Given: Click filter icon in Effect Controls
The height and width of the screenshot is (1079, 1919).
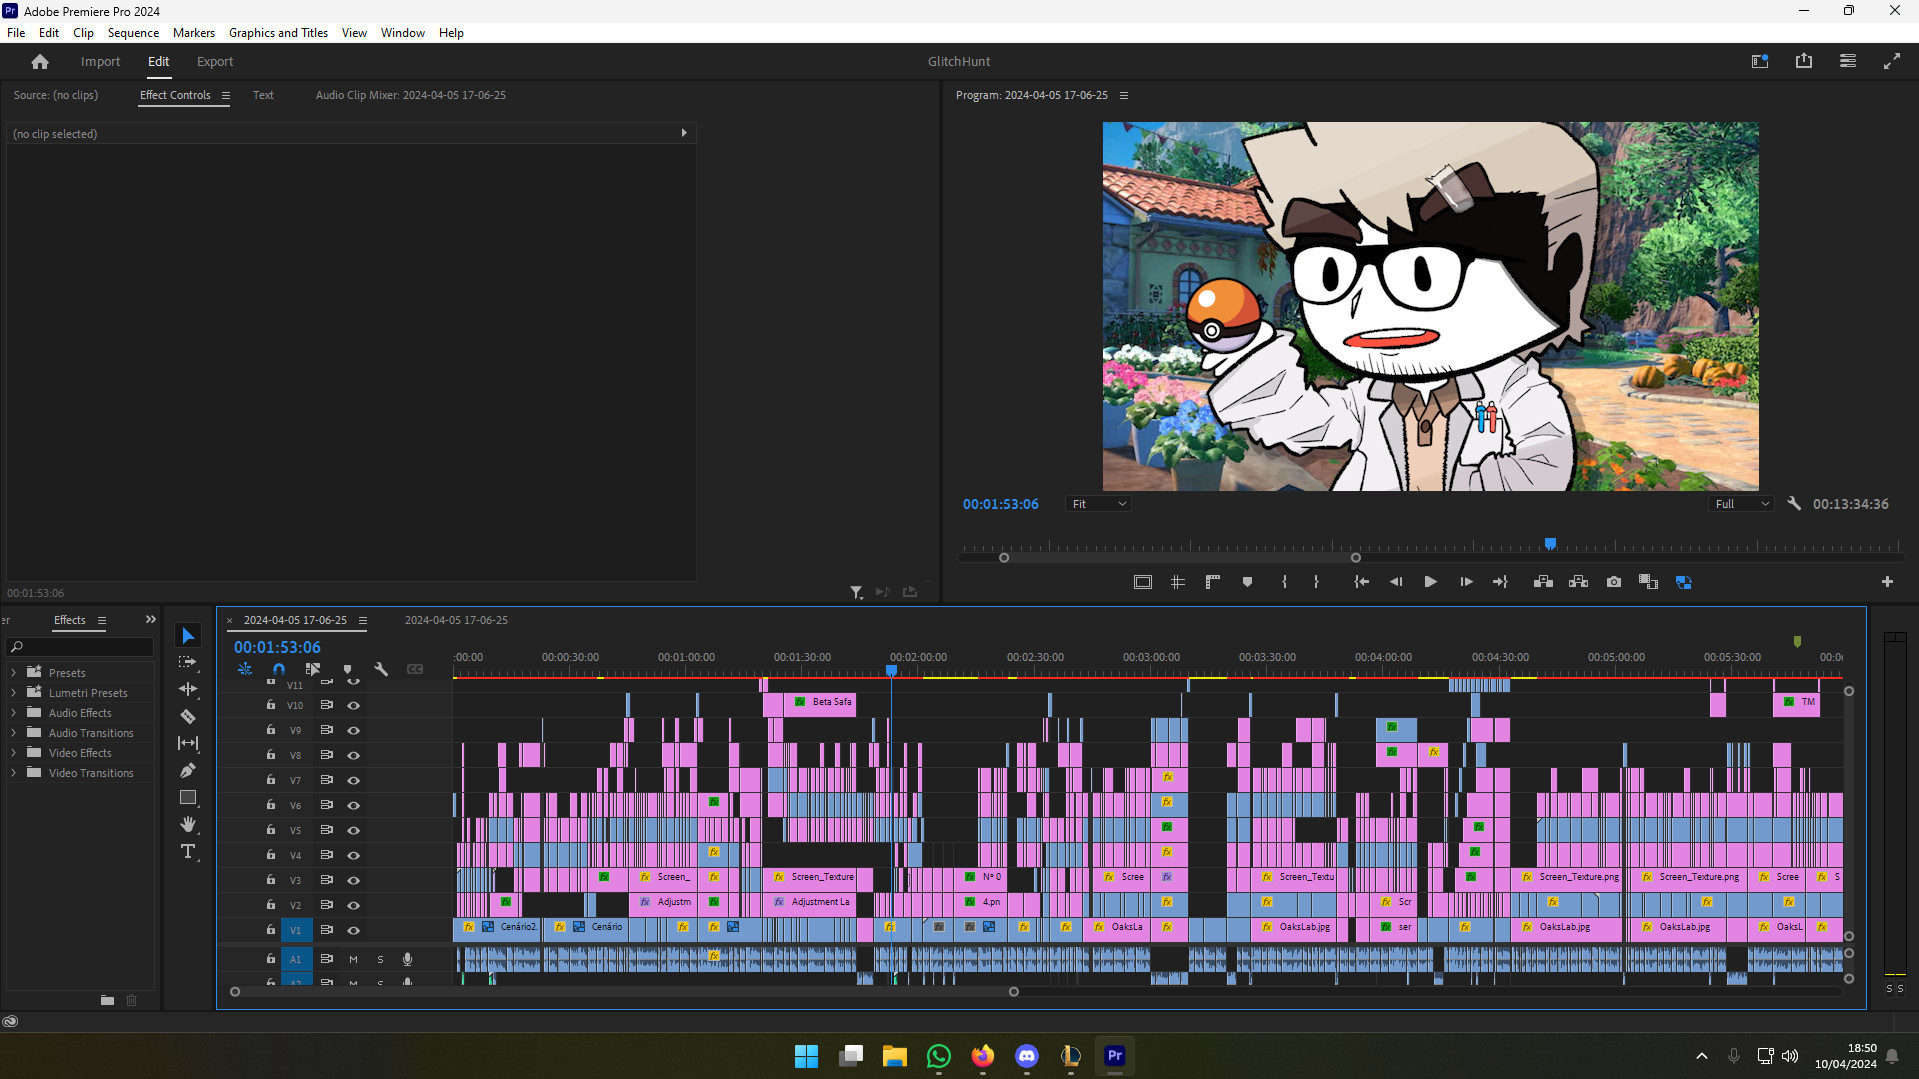Looking at the screenshot, I should point(856,592).
